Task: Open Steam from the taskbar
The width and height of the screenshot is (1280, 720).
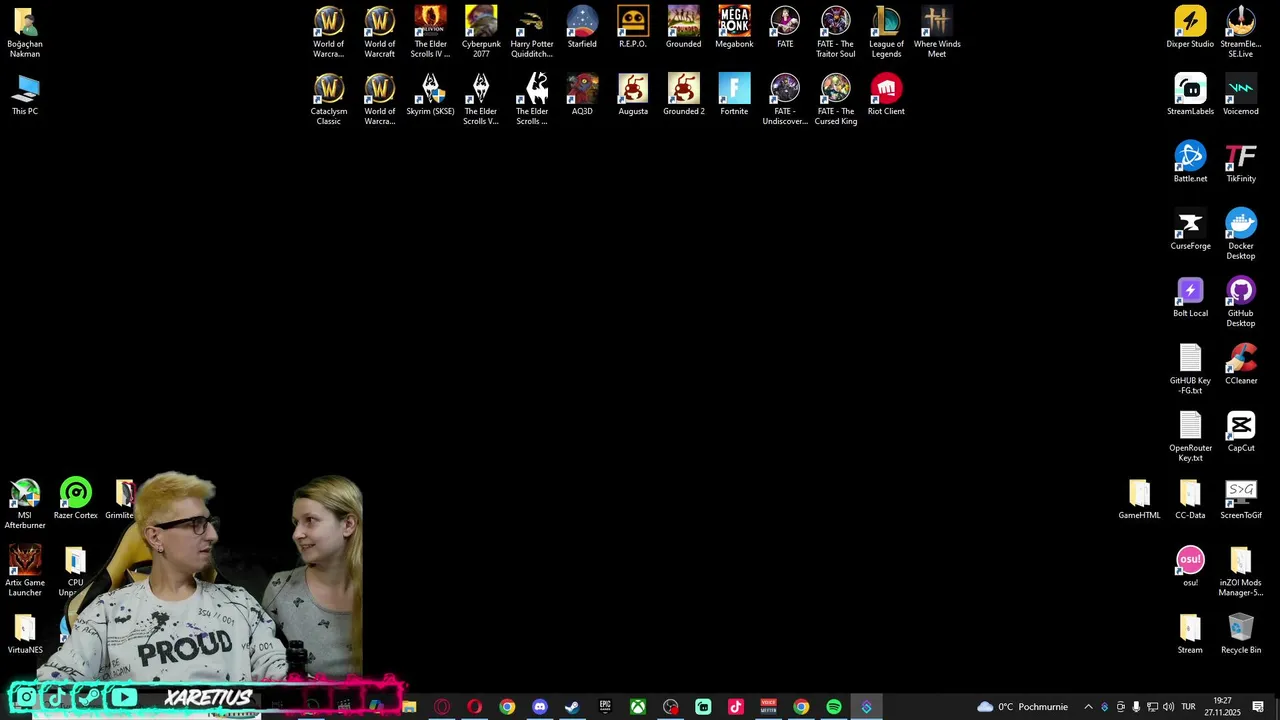Action: click(x=572, y=707)
